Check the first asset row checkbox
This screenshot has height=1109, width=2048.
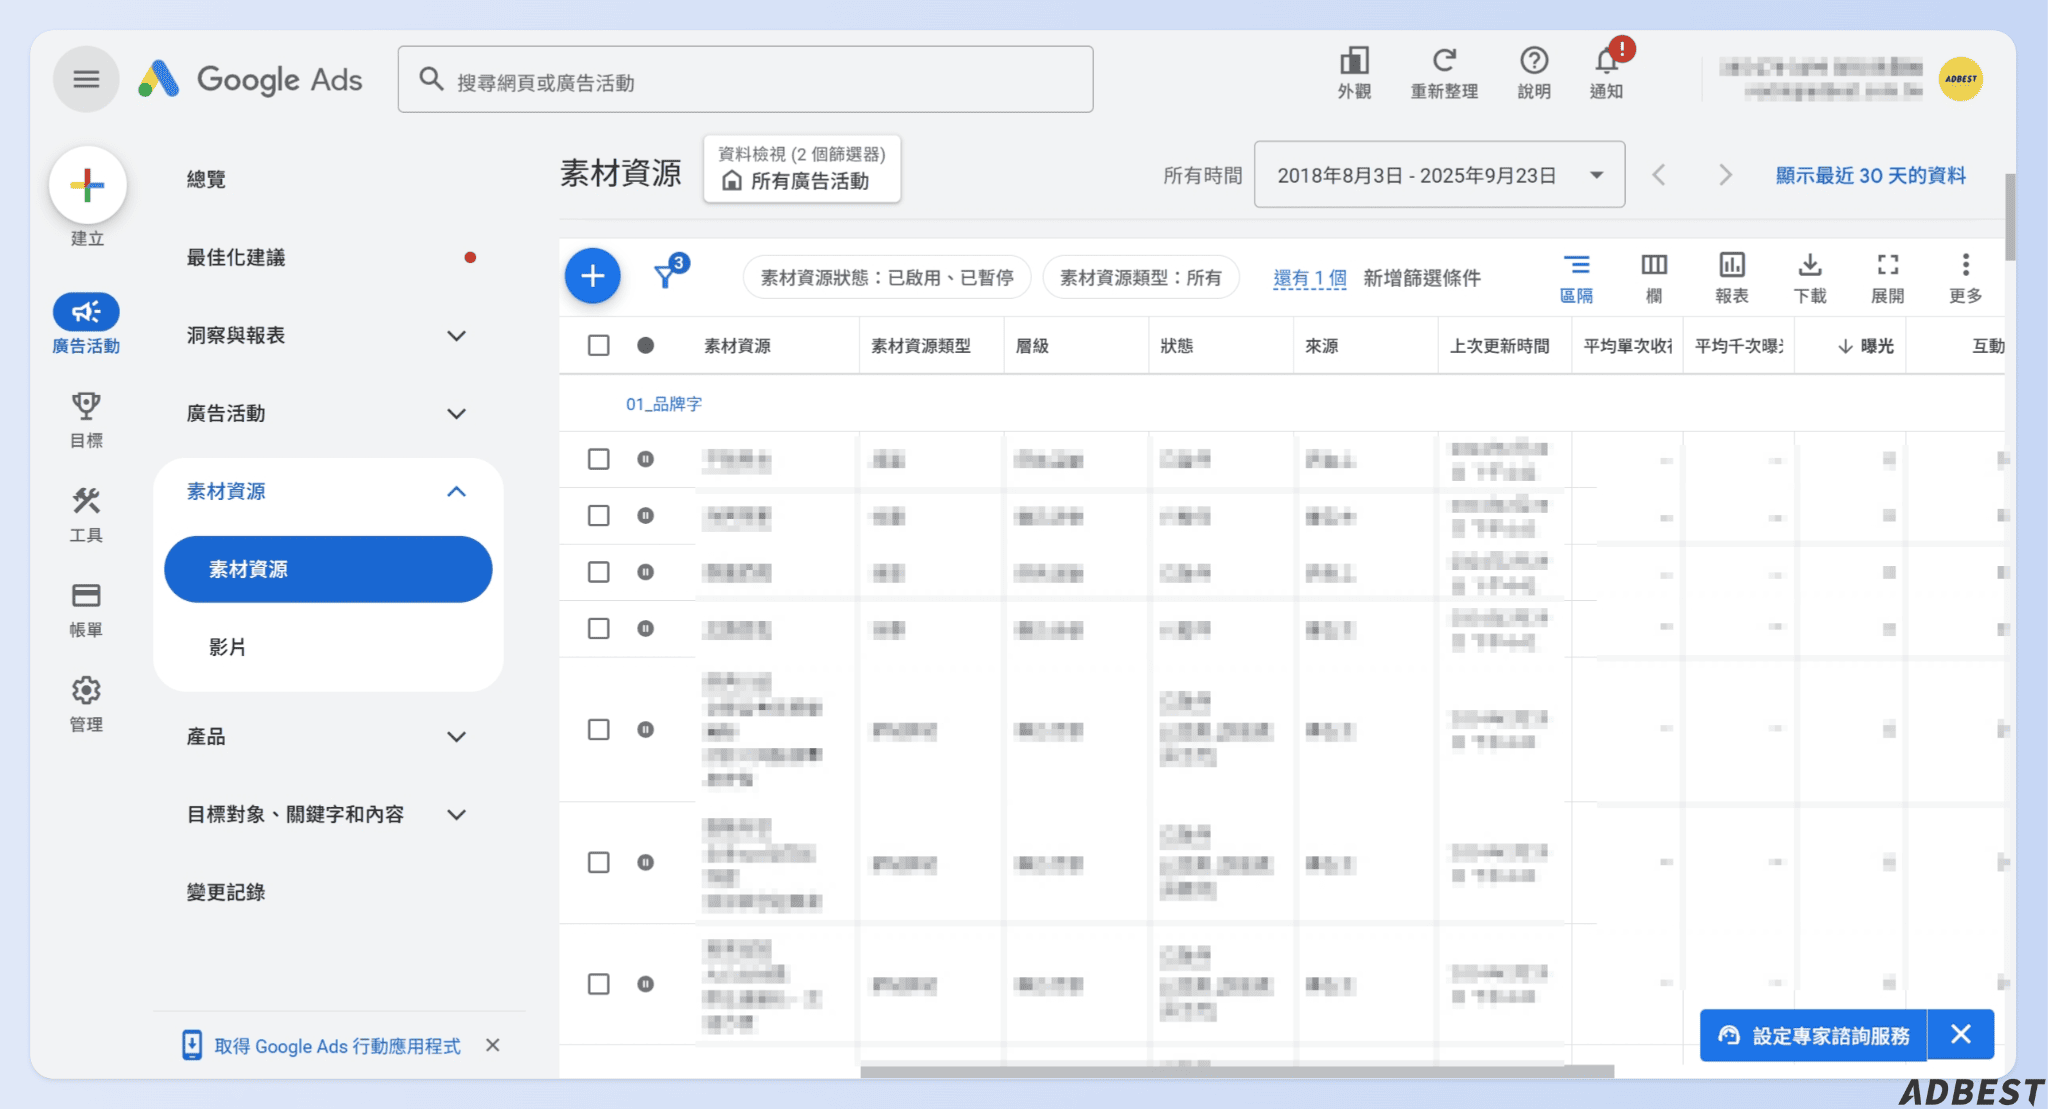(598, 459)
